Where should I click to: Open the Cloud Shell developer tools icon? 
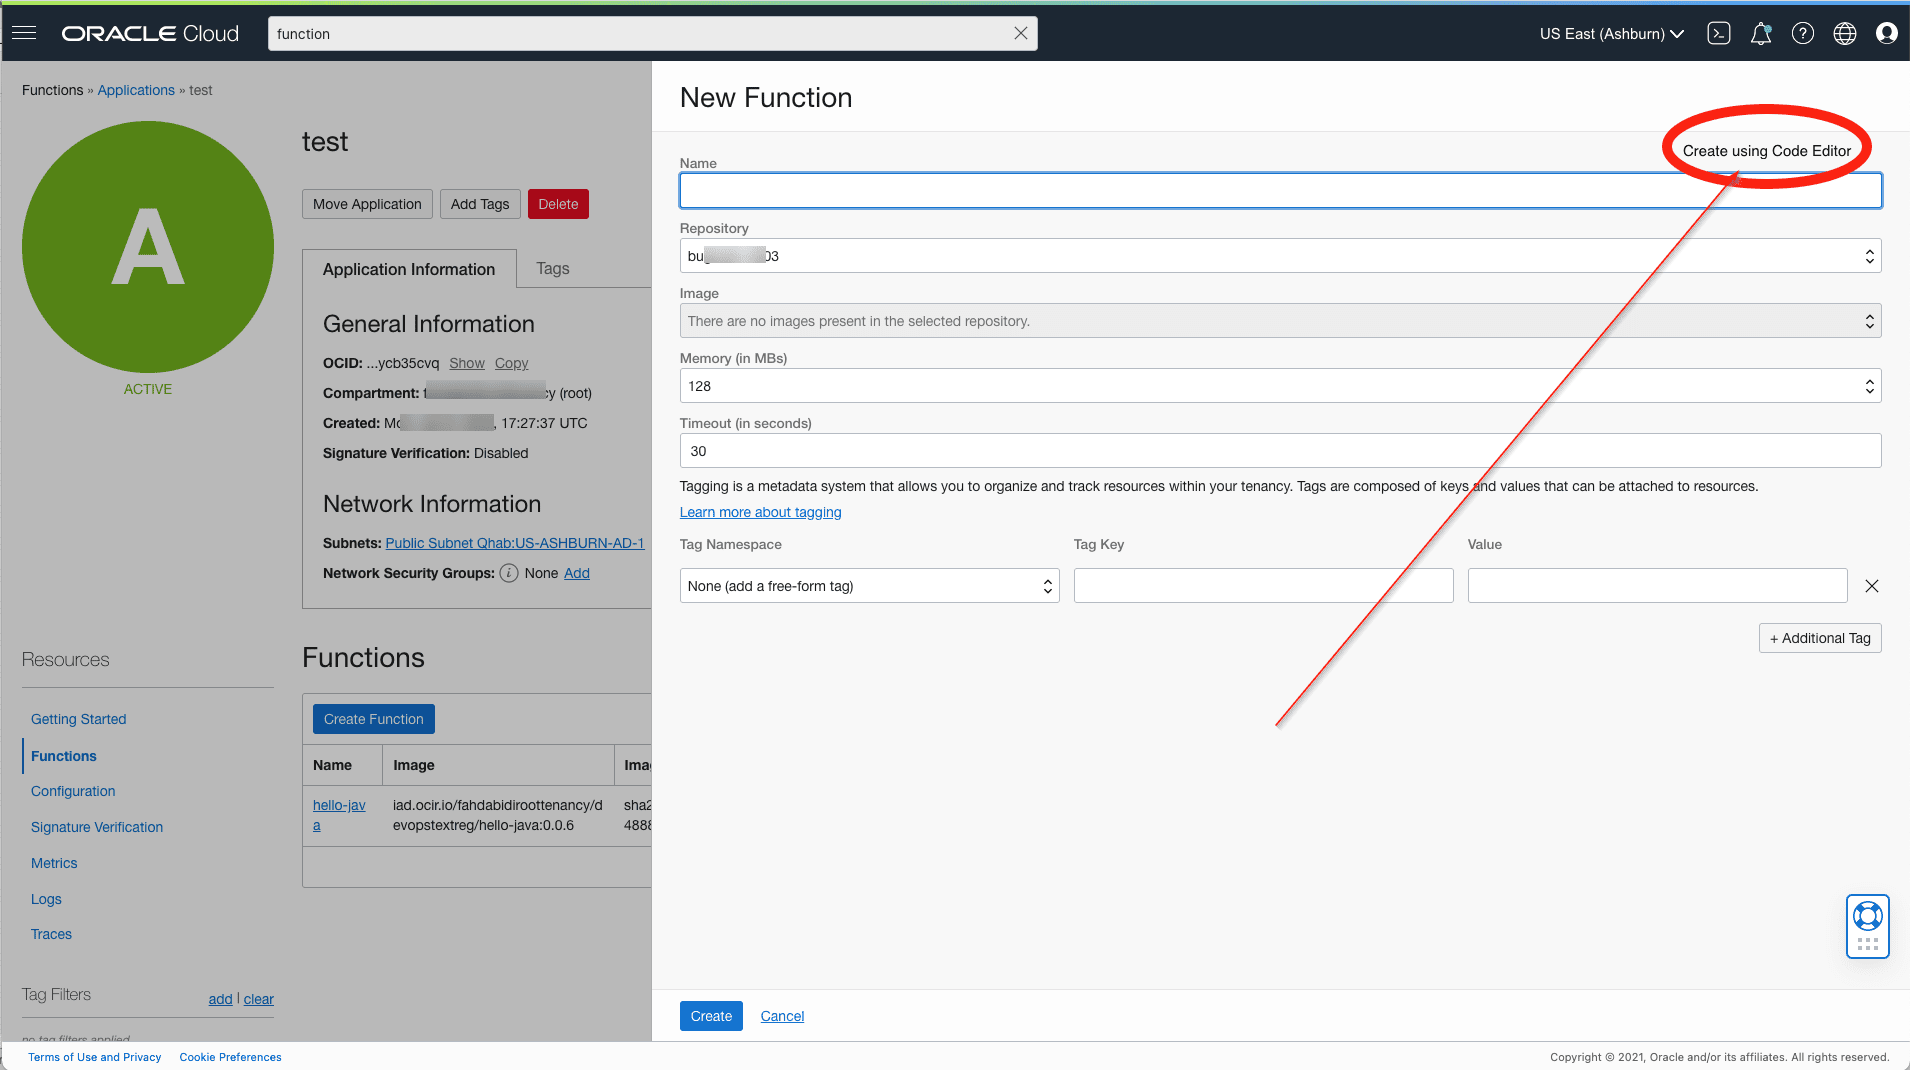1719,33
